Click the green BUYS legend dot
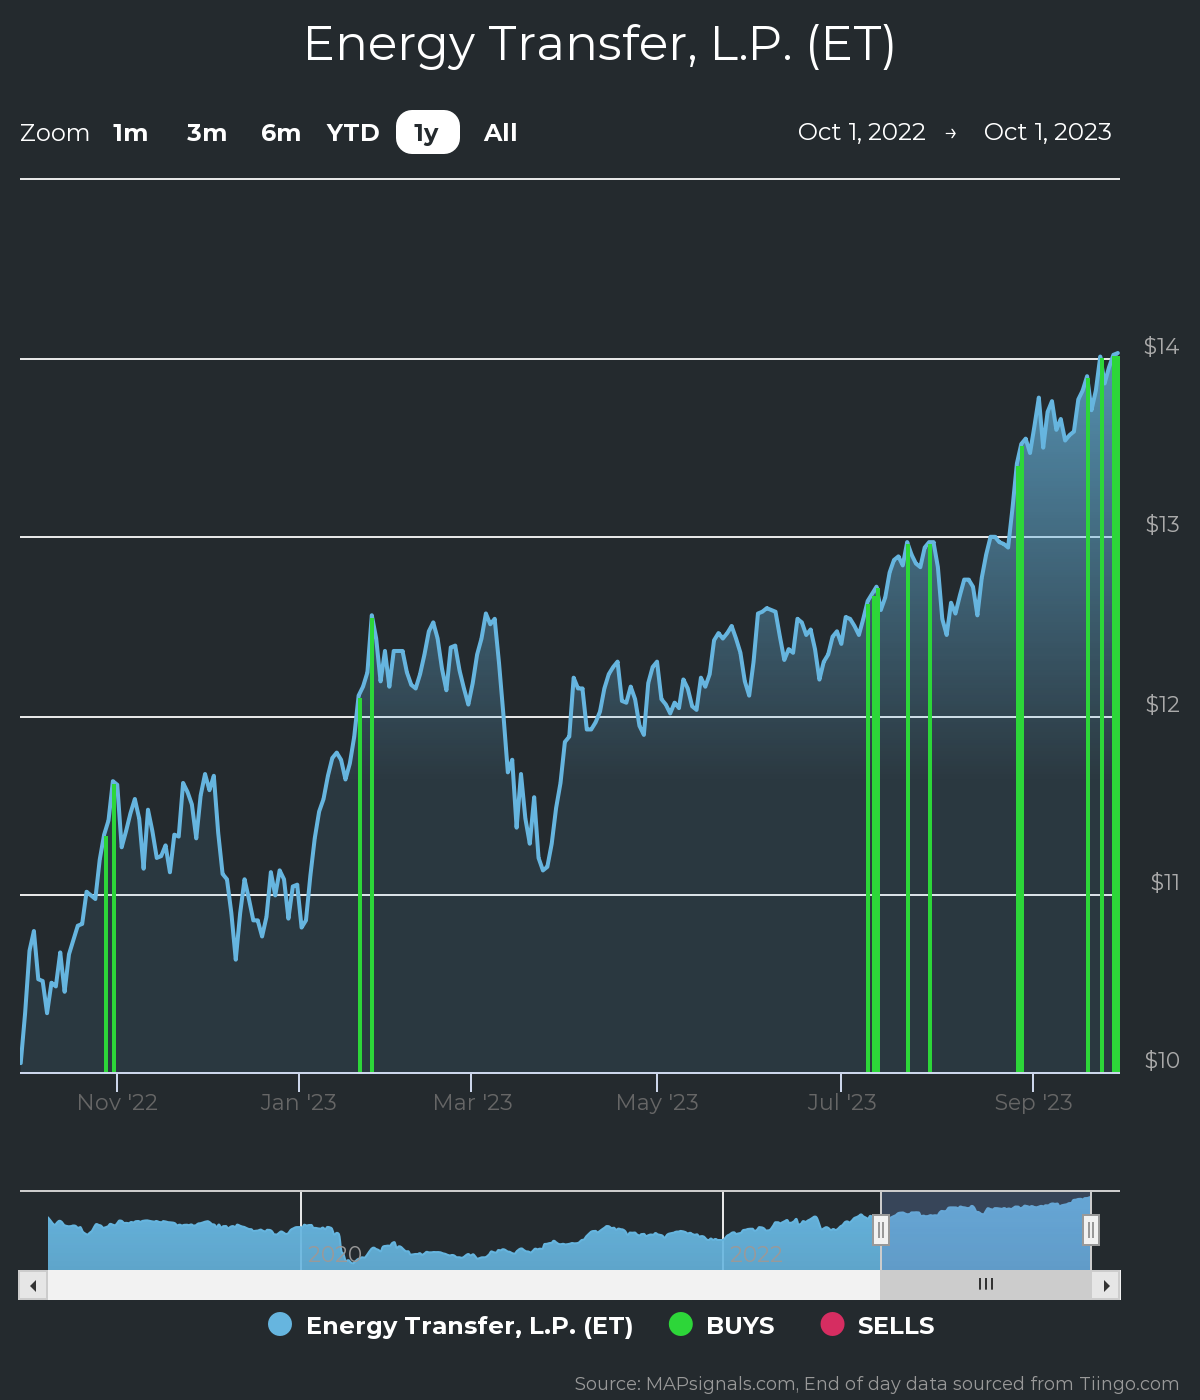Screen dimensions: 1200x1400 [x=681, y=1324]
